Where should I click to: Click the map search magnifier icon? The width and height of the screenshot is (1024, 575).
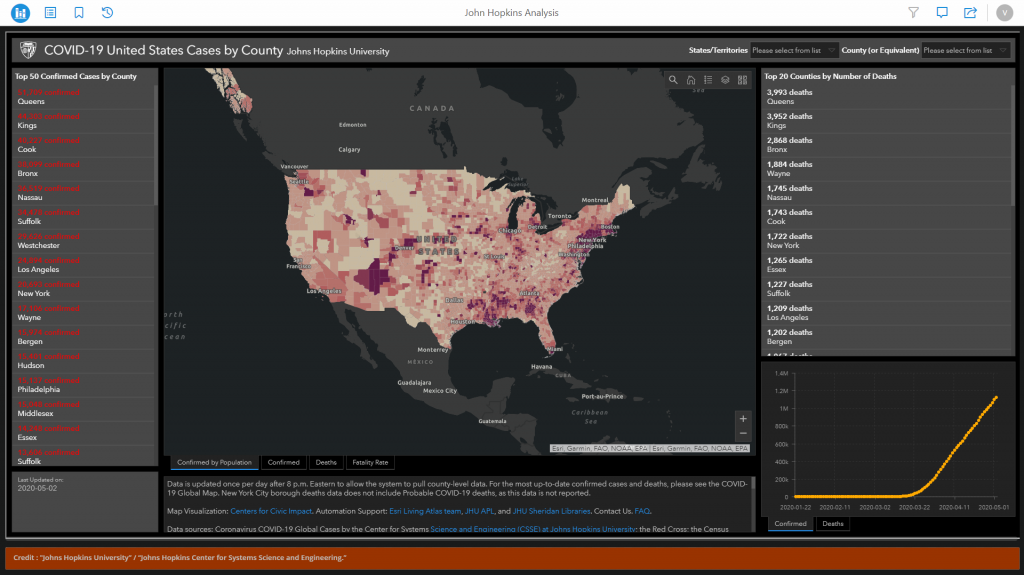[x=673, y=80]
